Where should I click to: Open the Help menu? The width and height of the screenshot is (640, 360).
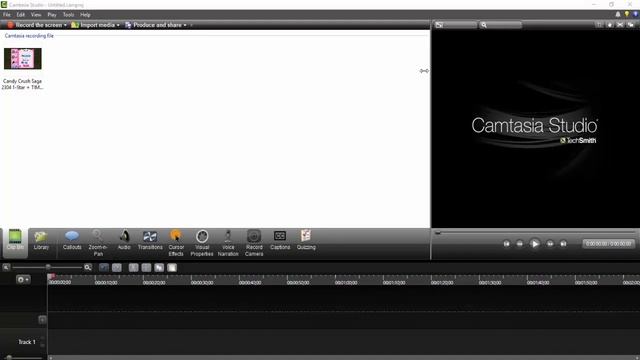[x=85, y=15]
